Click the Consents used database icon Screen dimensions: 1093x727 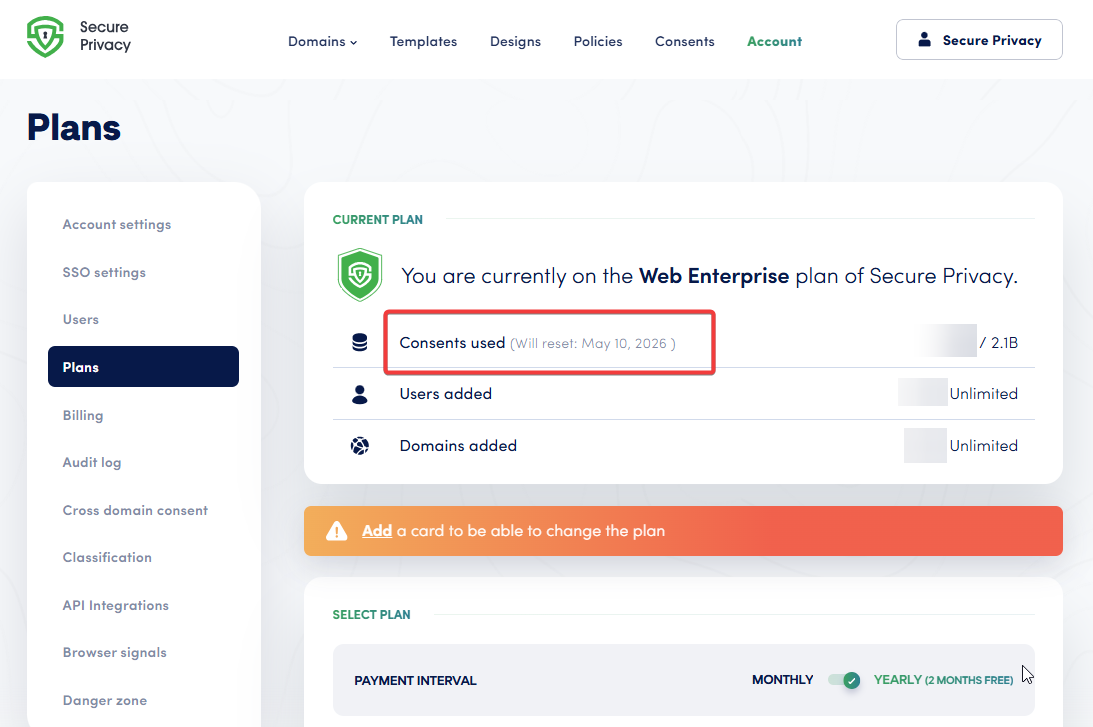[x=360, y=342]
